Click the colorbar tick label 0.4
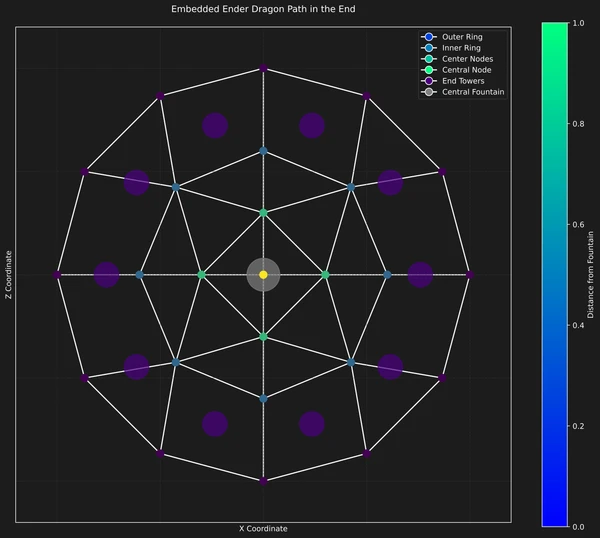 [x=578, y=325]
